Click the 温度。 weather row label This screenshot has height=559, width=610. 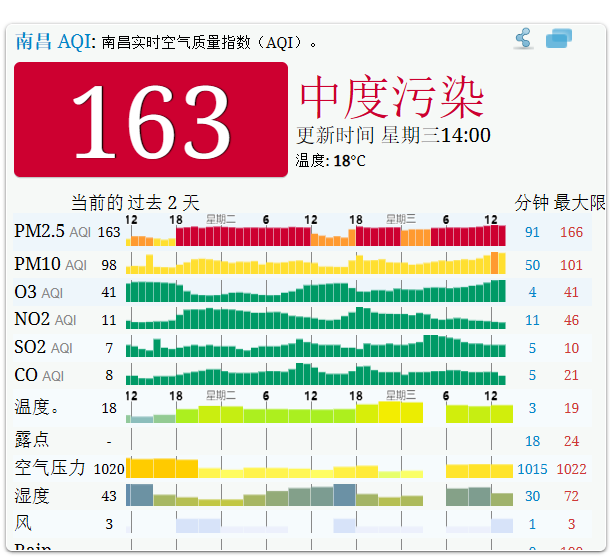(36, 408)
